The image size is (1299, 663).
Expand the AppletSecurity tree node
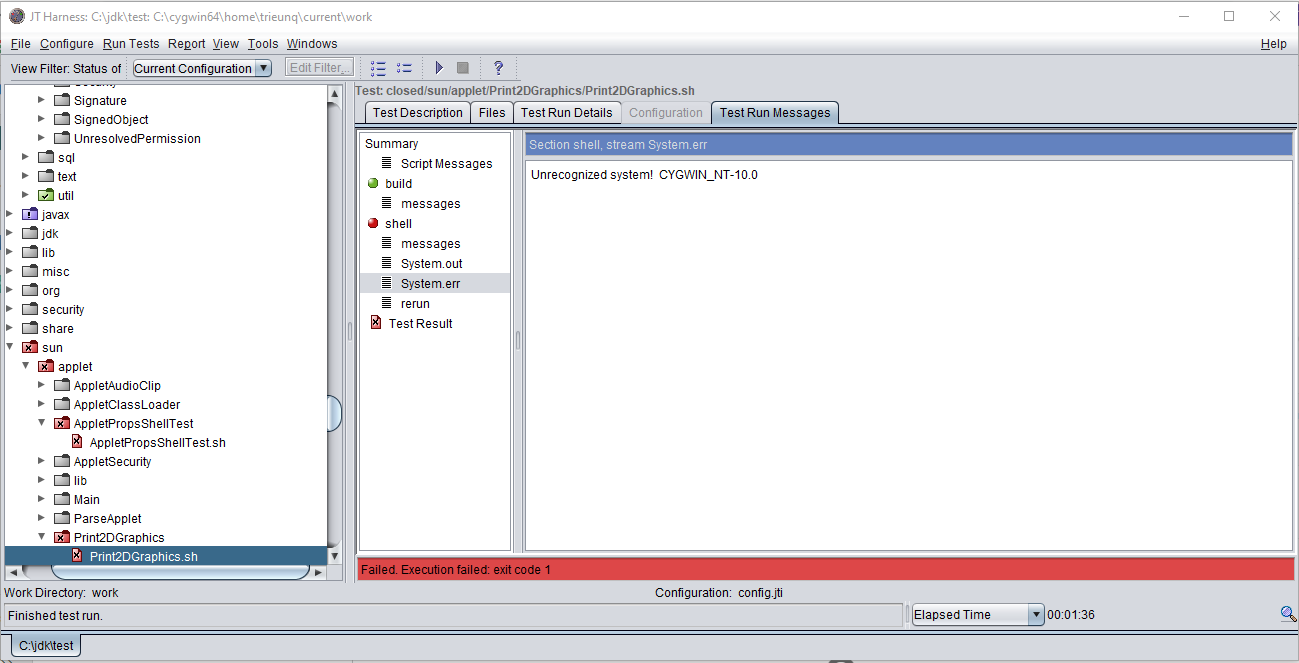(42, 461)
